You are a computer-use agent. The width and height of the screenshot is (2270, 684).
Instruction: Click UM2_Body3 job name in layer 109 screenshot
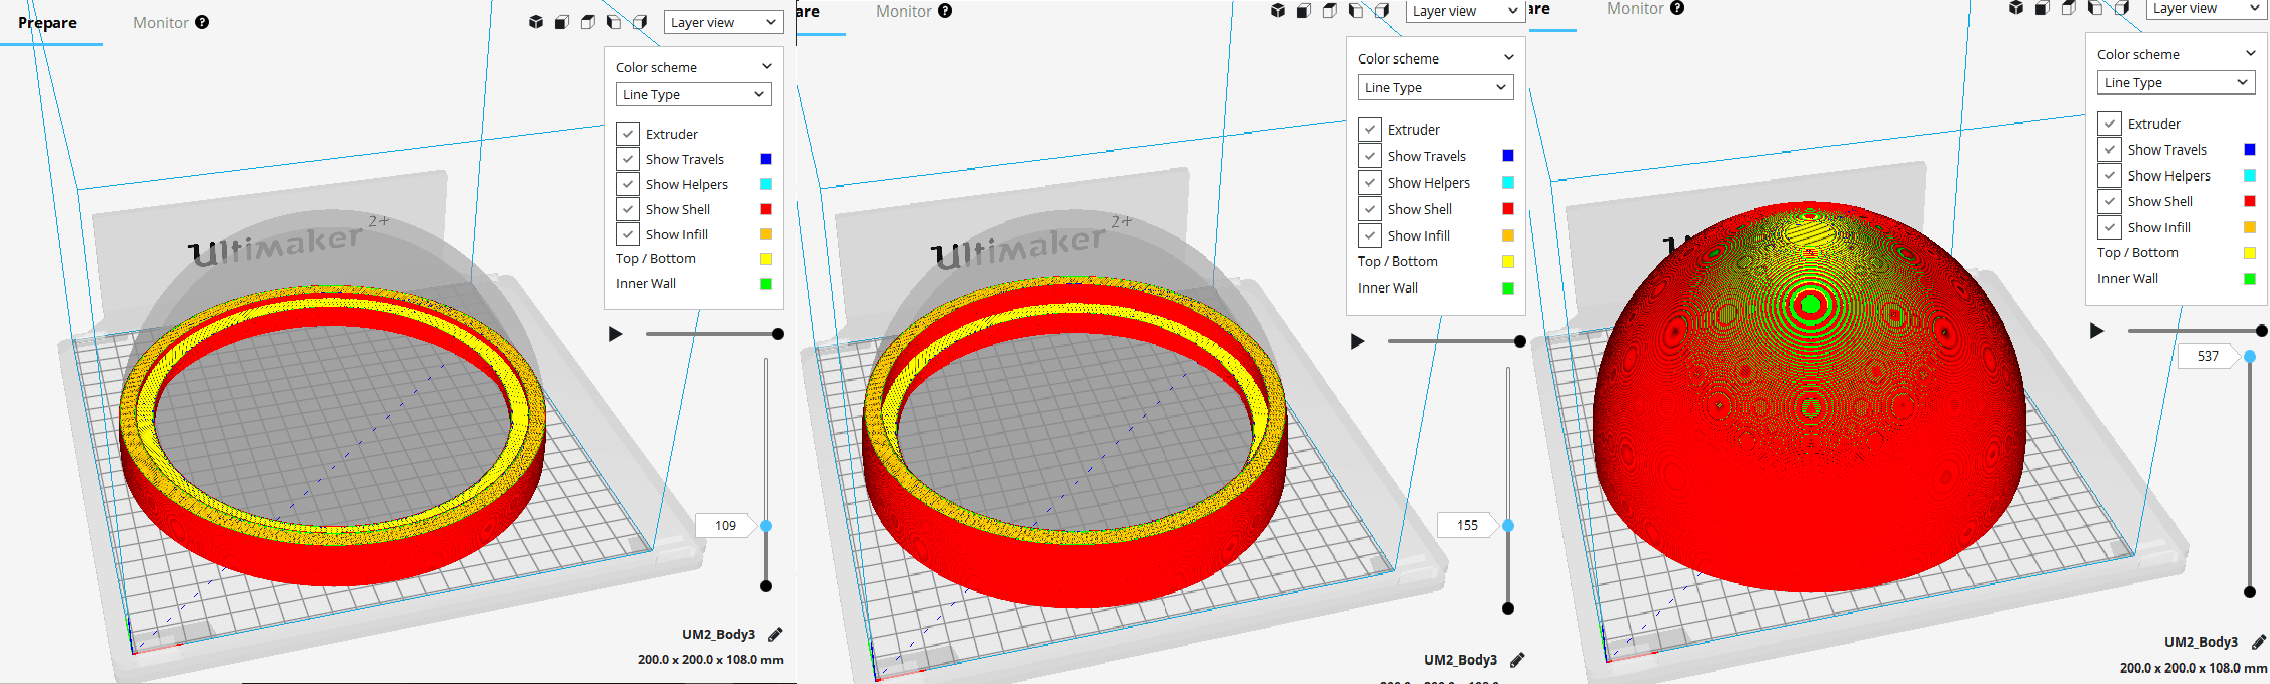[x=718, y=634]
